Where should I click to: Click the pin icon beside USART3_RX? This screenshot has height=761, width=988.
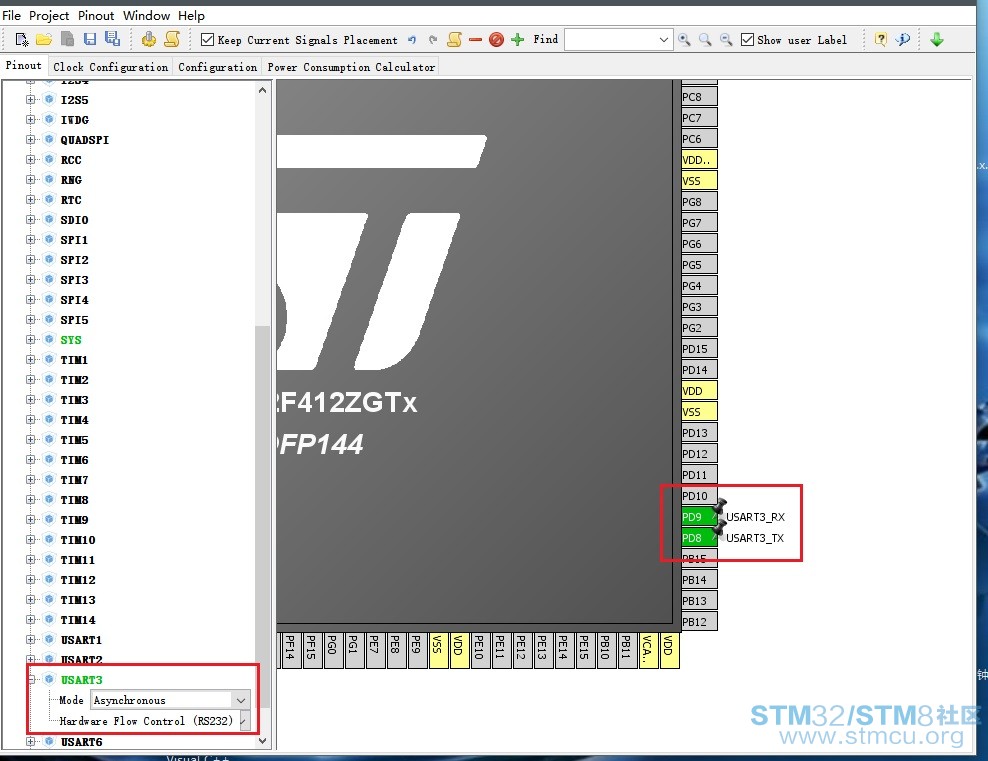[x=720, y=506]
